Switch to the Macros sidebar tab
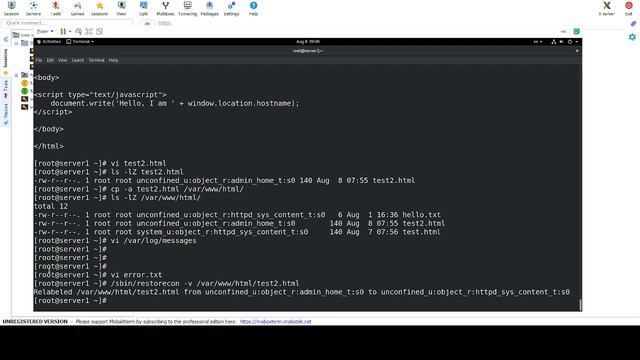Screen dimensions: 640x360 6,113
